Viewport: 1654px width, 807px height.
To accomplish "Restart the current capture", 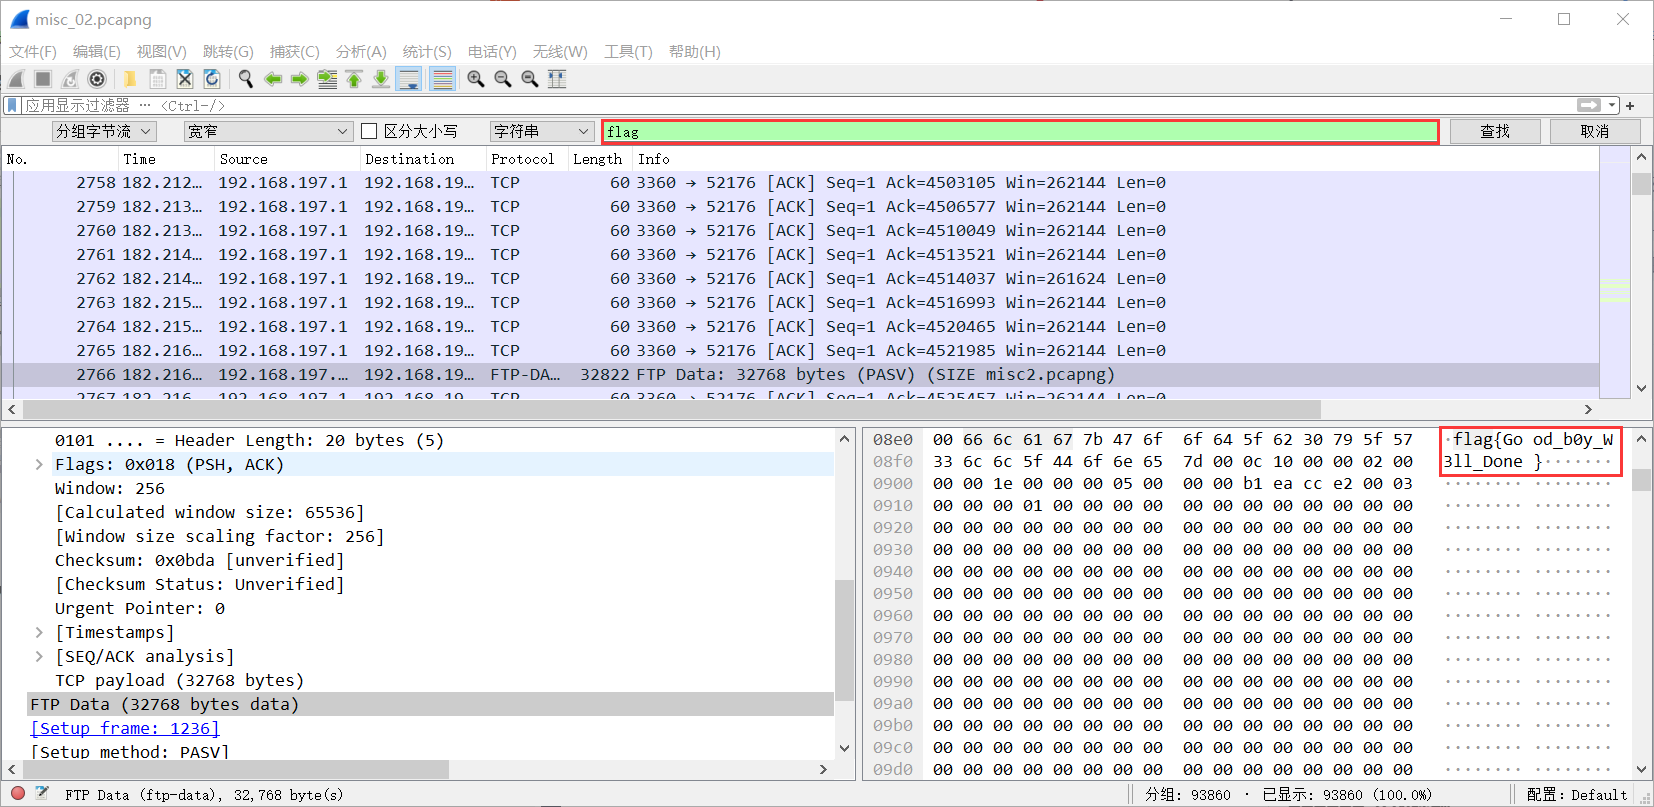I will click(x=70, y=79).
